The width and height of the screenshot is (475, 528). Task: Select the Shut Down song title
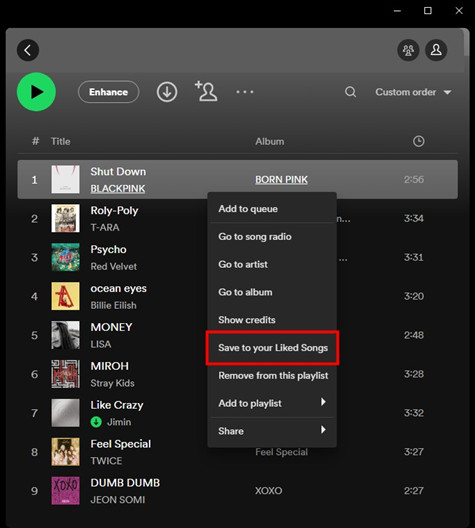point(118,171)
